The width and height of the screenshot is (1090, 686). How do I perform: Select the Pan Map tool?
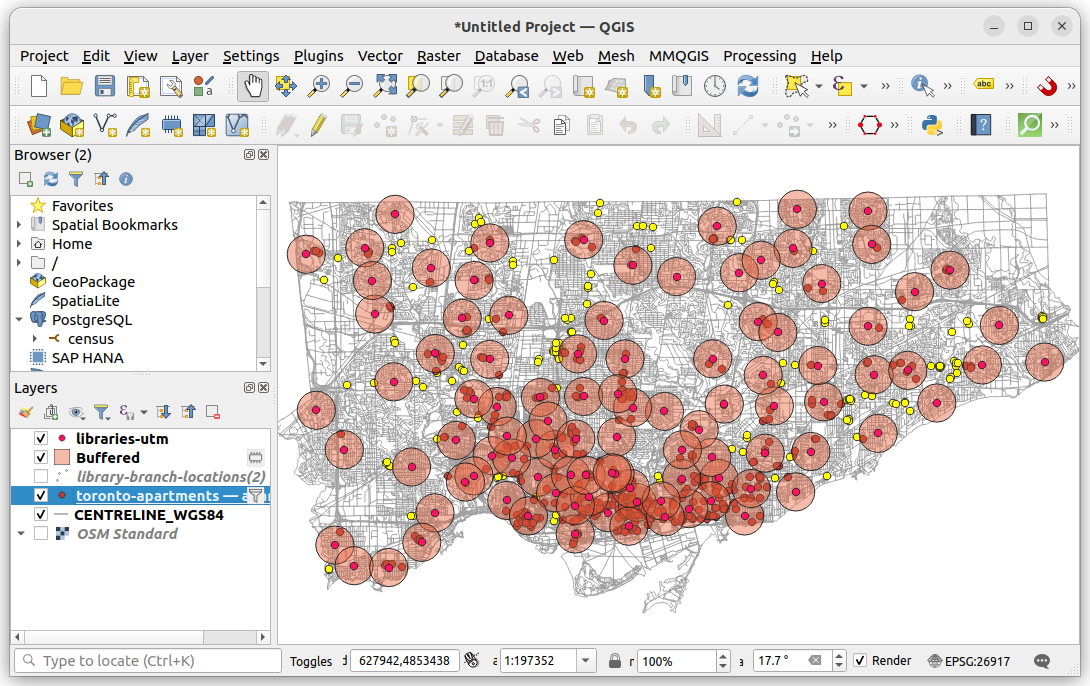[252, 87]
